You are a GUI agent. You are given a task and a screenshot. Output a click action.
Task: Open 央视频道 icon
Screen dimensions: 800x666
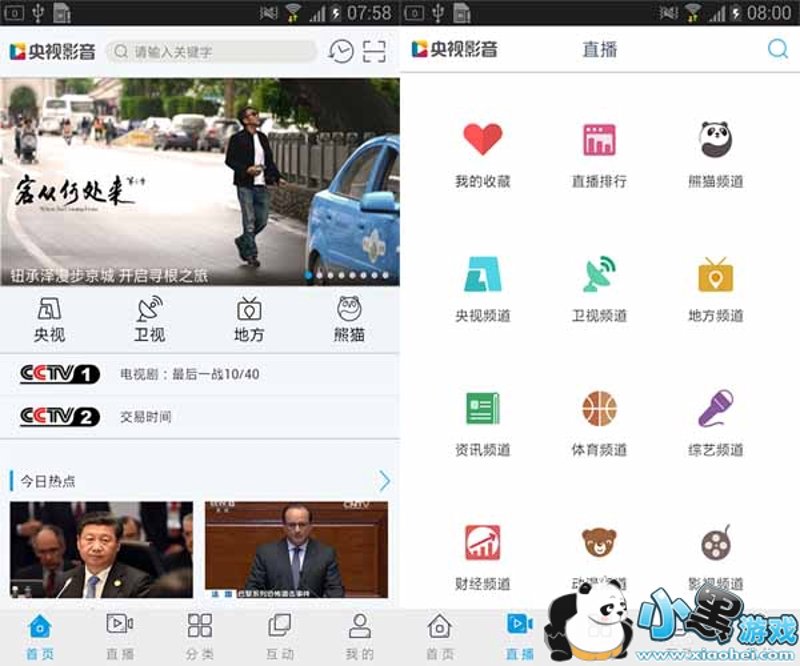(483, 274)
